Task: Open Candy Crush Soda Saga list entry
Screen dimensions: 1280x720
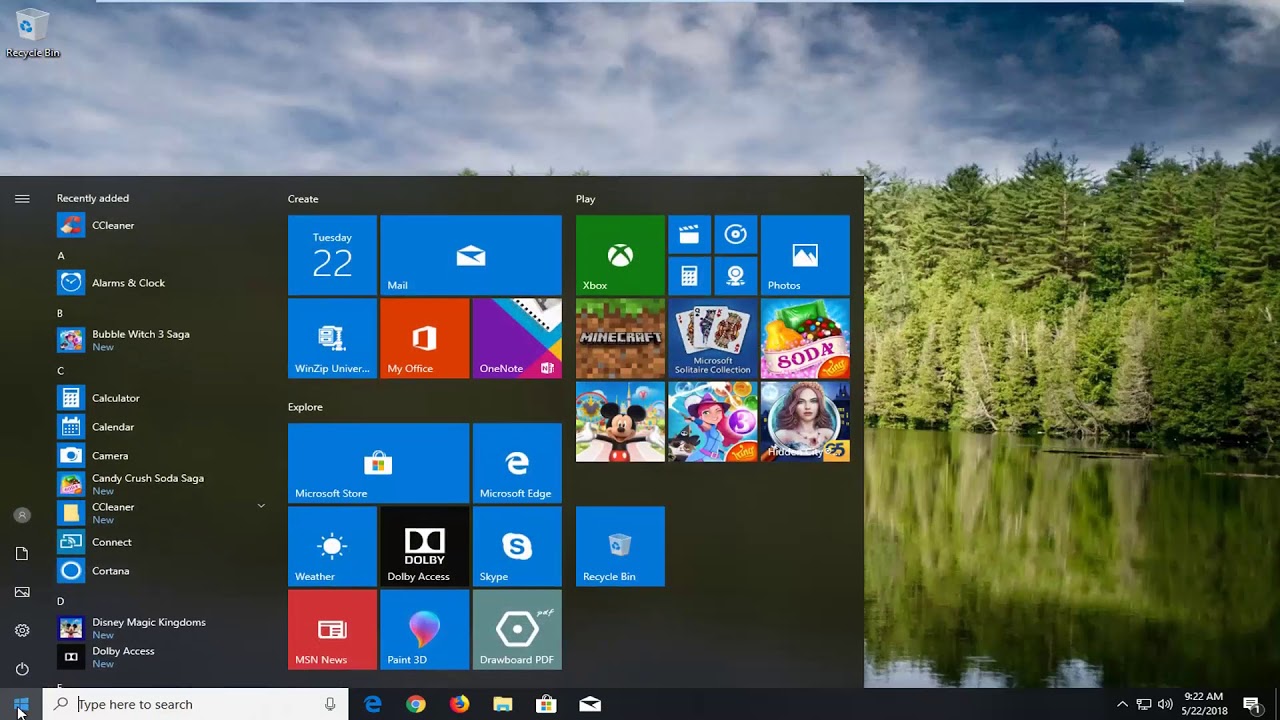Action: pyautogui.click(x=164, y=484)
